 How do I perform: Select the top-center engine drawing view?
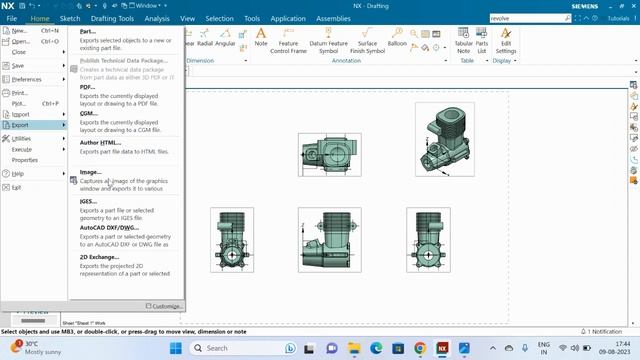pyautogui.click(x=330, y=155)
